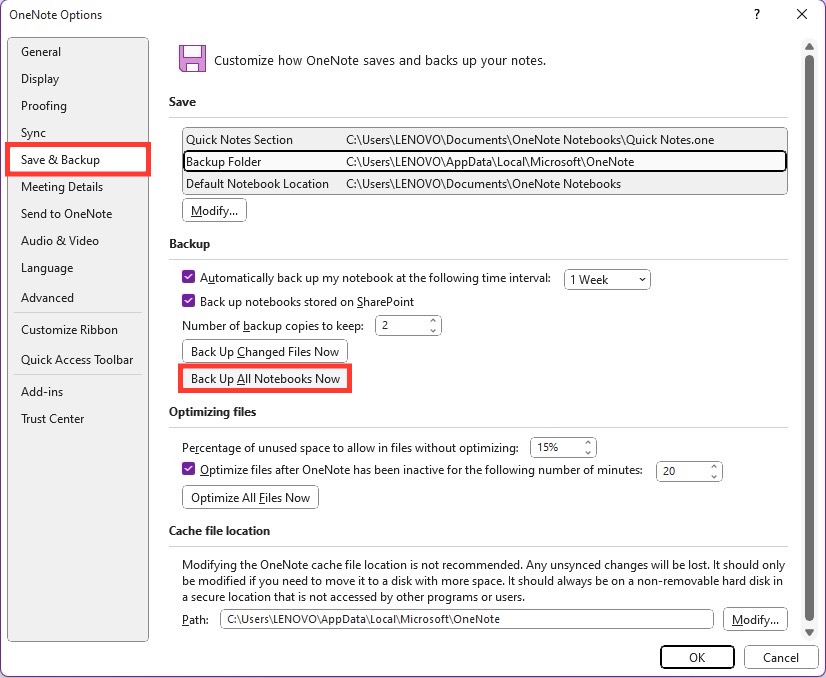This screenshot has width=826, height=678.
Task: Go to the Sync settings
Action: pyautogui.click(x=78, y=133)
